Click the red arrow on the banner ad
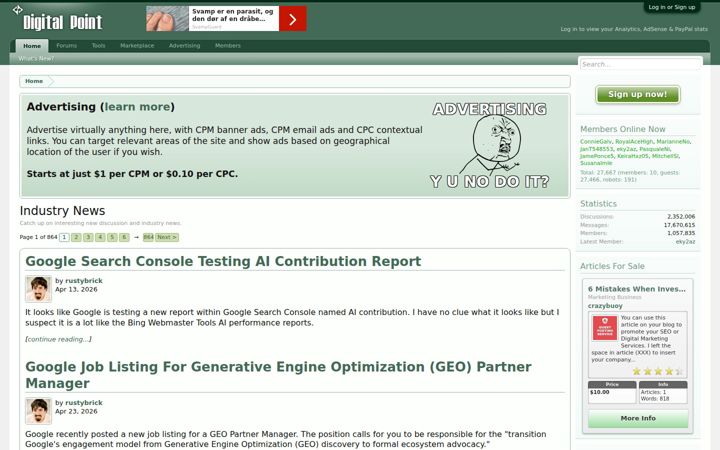 coord(292,19)
